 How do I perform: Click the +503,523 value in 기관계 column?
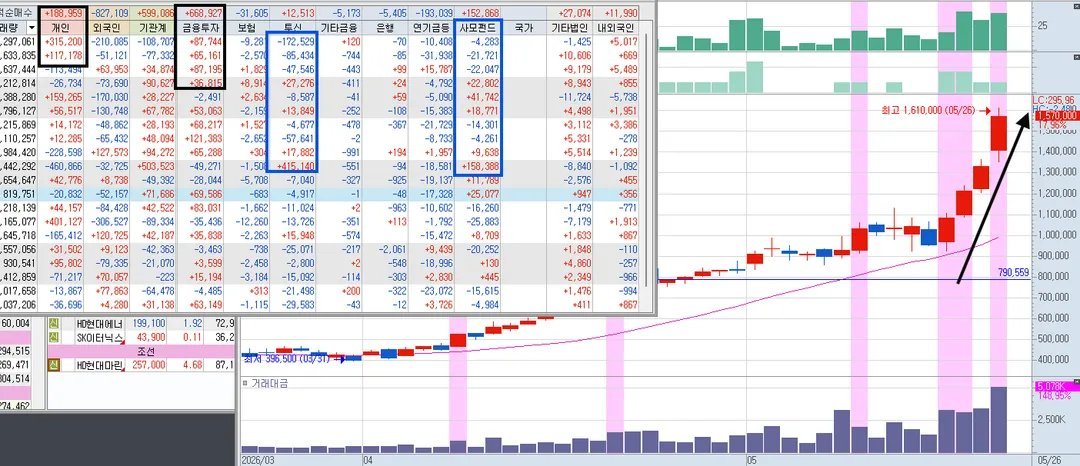pyautogui.click(x=156, y=166)
